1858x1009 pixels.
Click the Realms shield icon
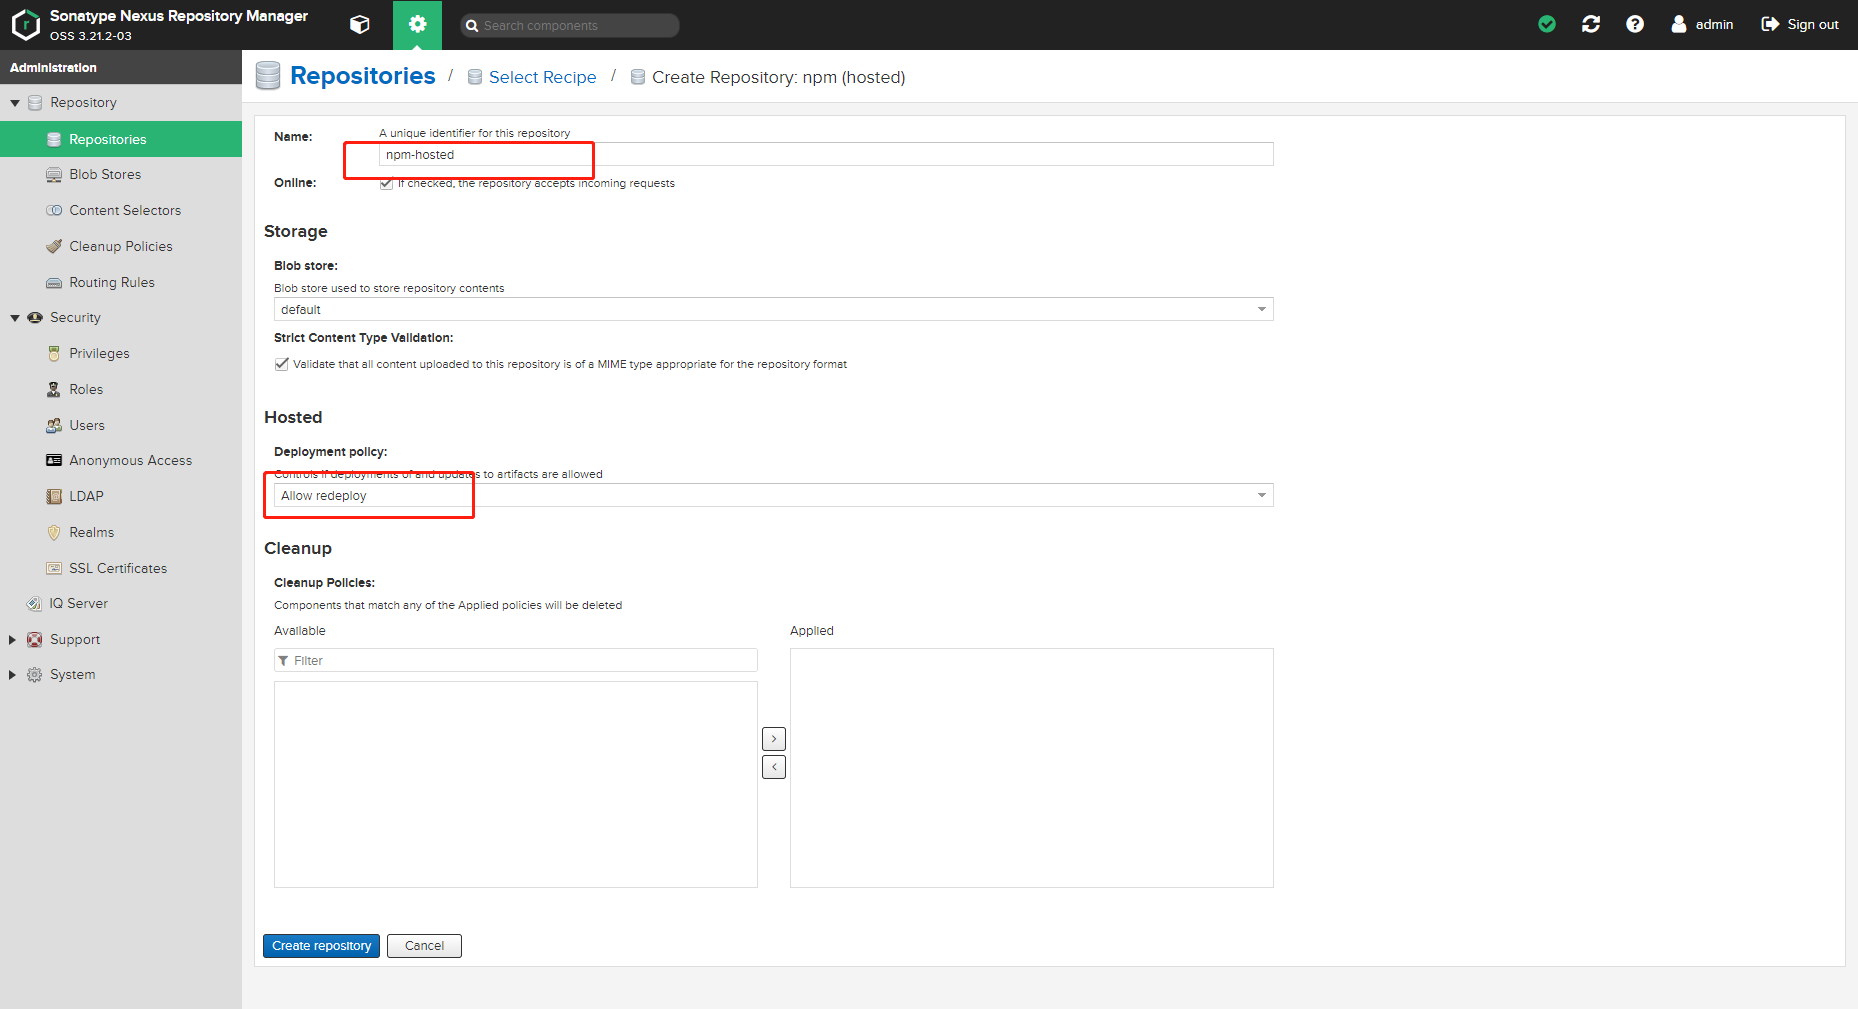[x=54, y=533]
